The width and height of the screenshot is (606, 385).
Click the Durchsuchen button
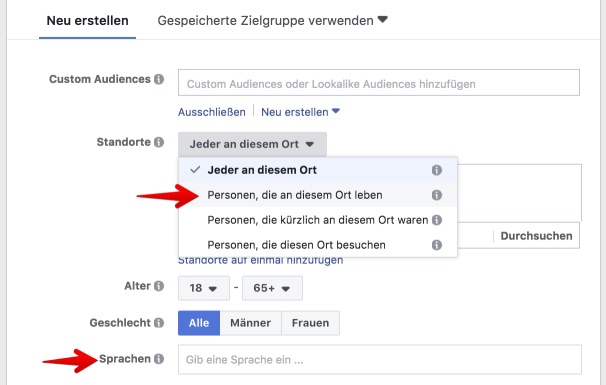tap(536, 236)
